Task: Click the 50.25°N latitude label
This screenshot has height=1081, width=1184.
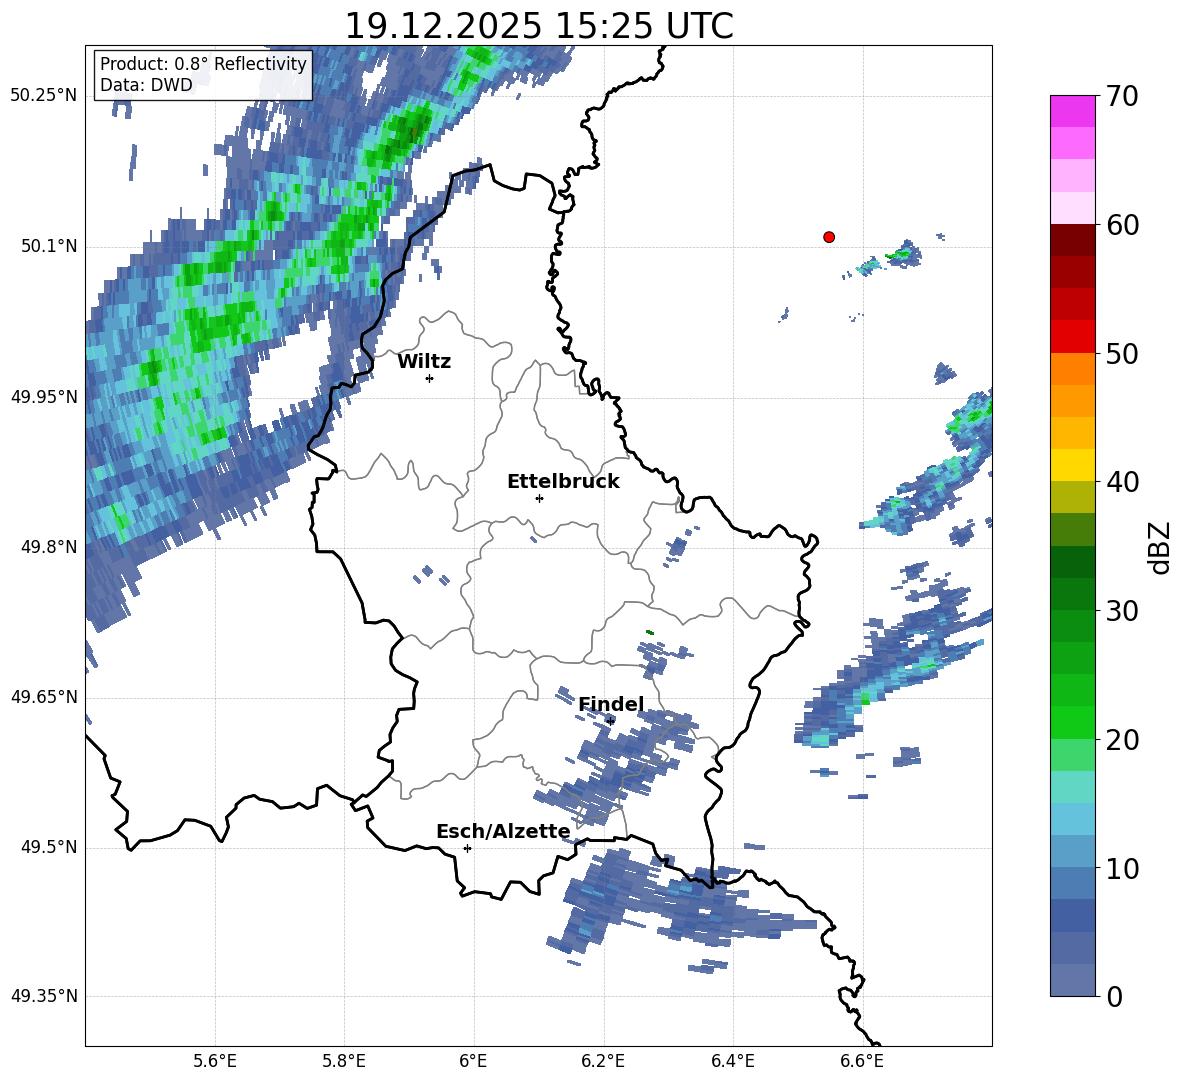Action: (x=44, y=96)
